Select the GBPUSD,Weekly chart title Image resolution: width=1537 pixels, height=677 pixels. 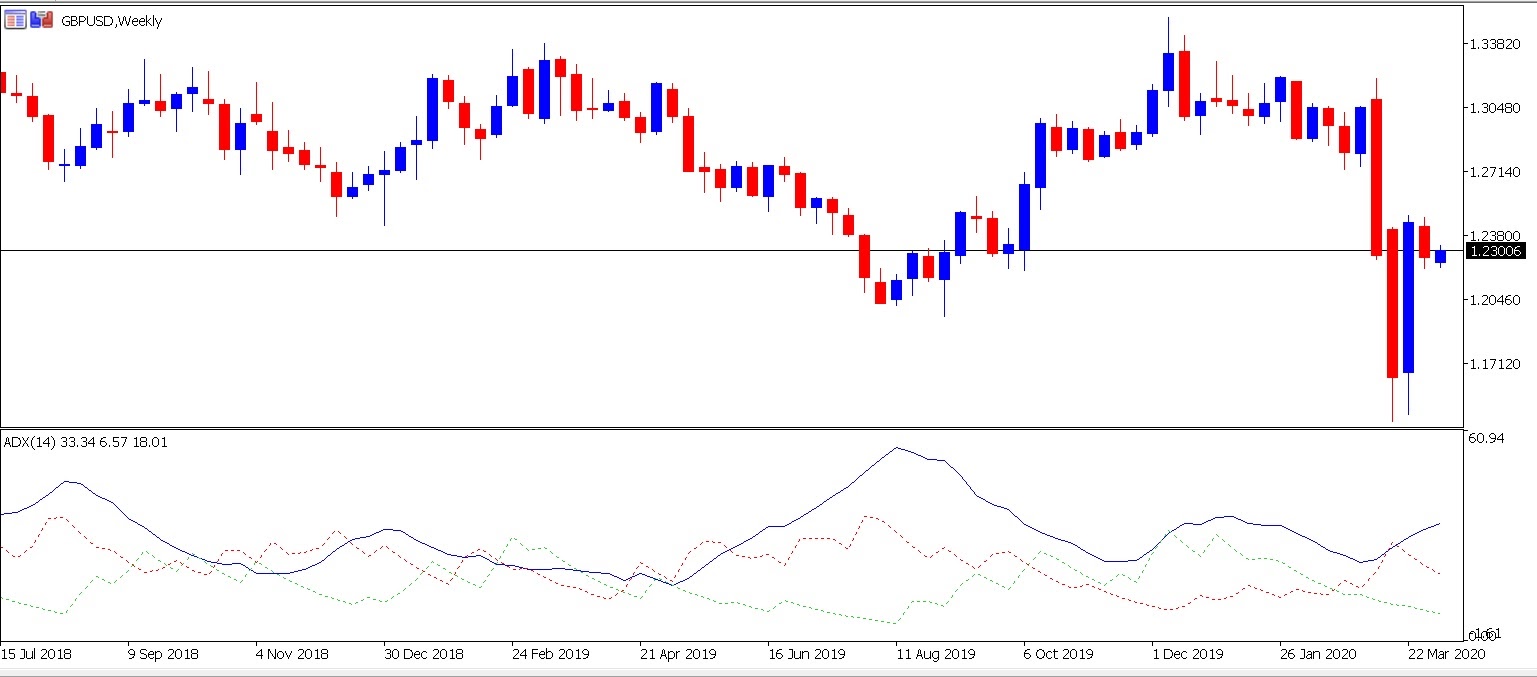(111, 20)
